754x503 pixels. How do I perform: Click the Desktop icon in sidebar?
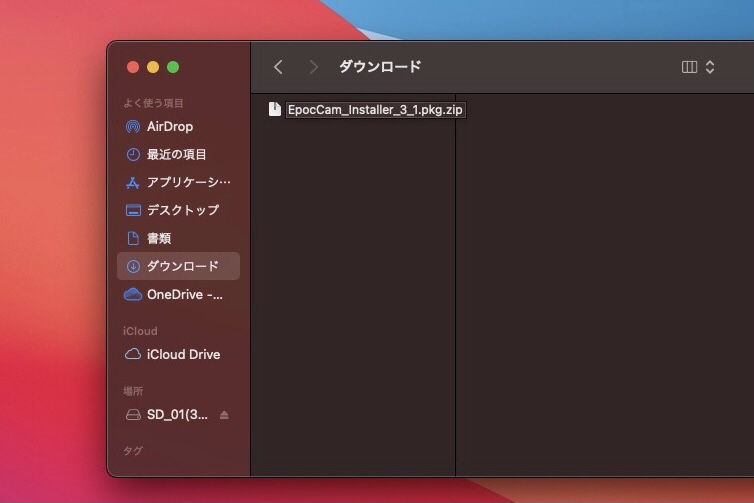tap(133, 210)
